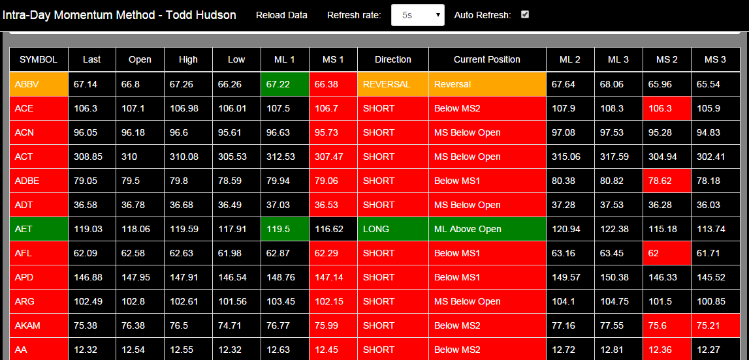Click ACT's MS Below Open cell
Viewport: 749px width, 360px height.
pyautogui.click(x=487, y=157)
